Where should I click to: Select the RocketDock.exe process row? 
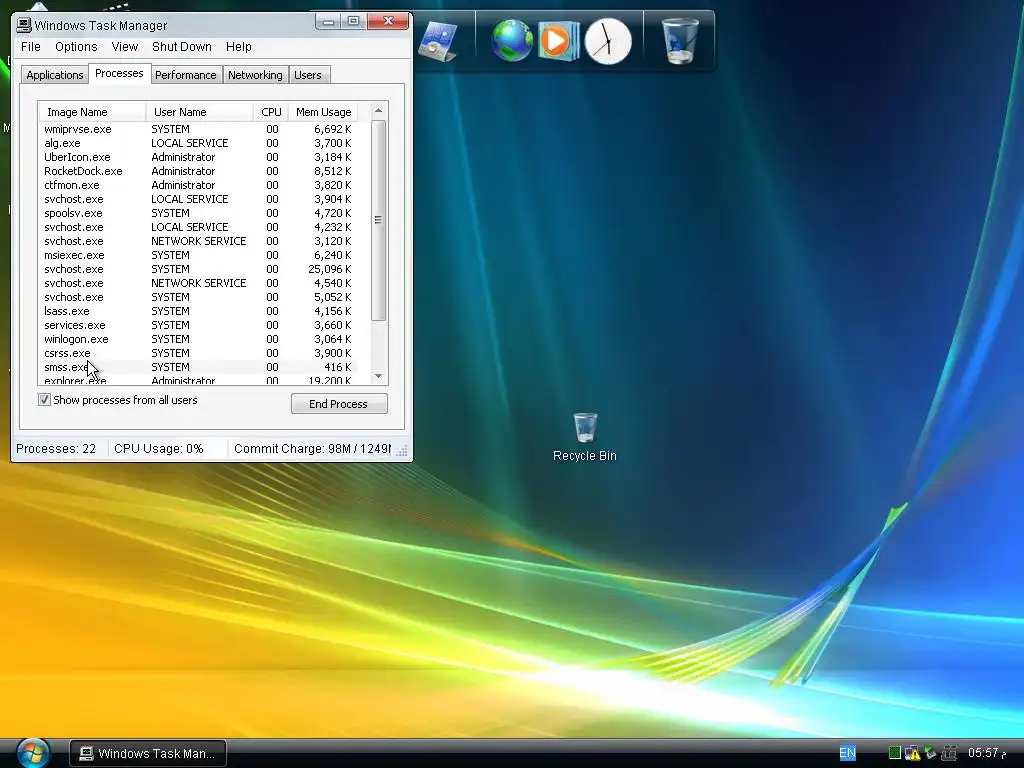(x=199, y=171)
